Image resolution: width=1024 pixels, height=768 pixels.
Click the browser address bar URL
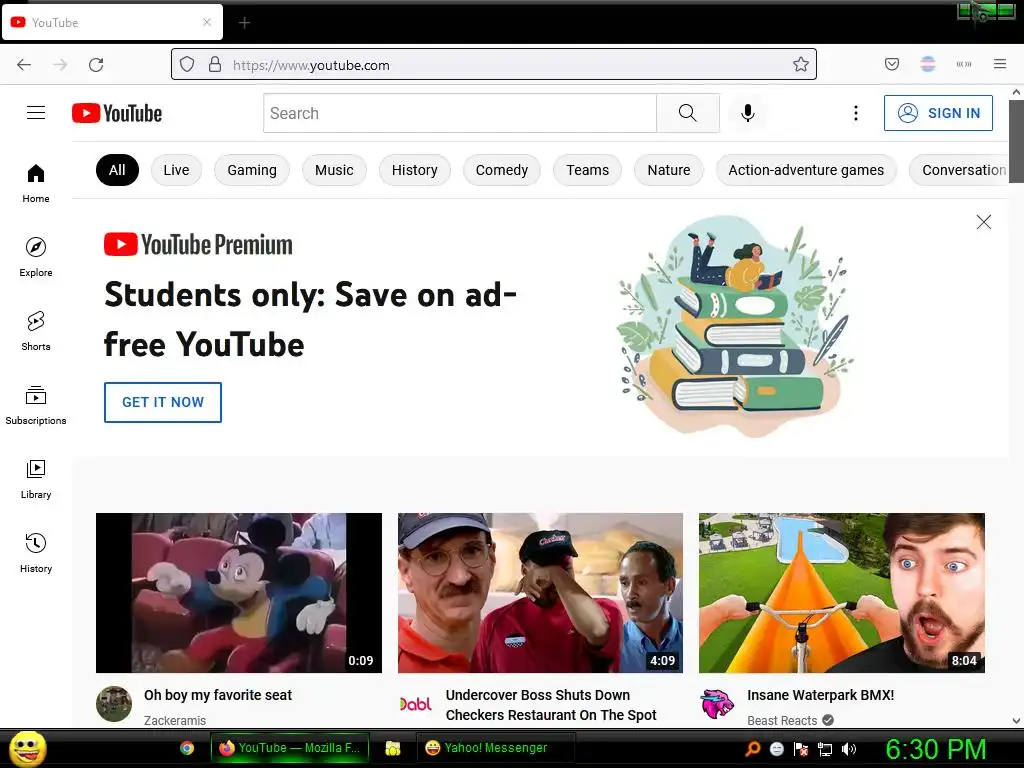(x=494, y=65)
